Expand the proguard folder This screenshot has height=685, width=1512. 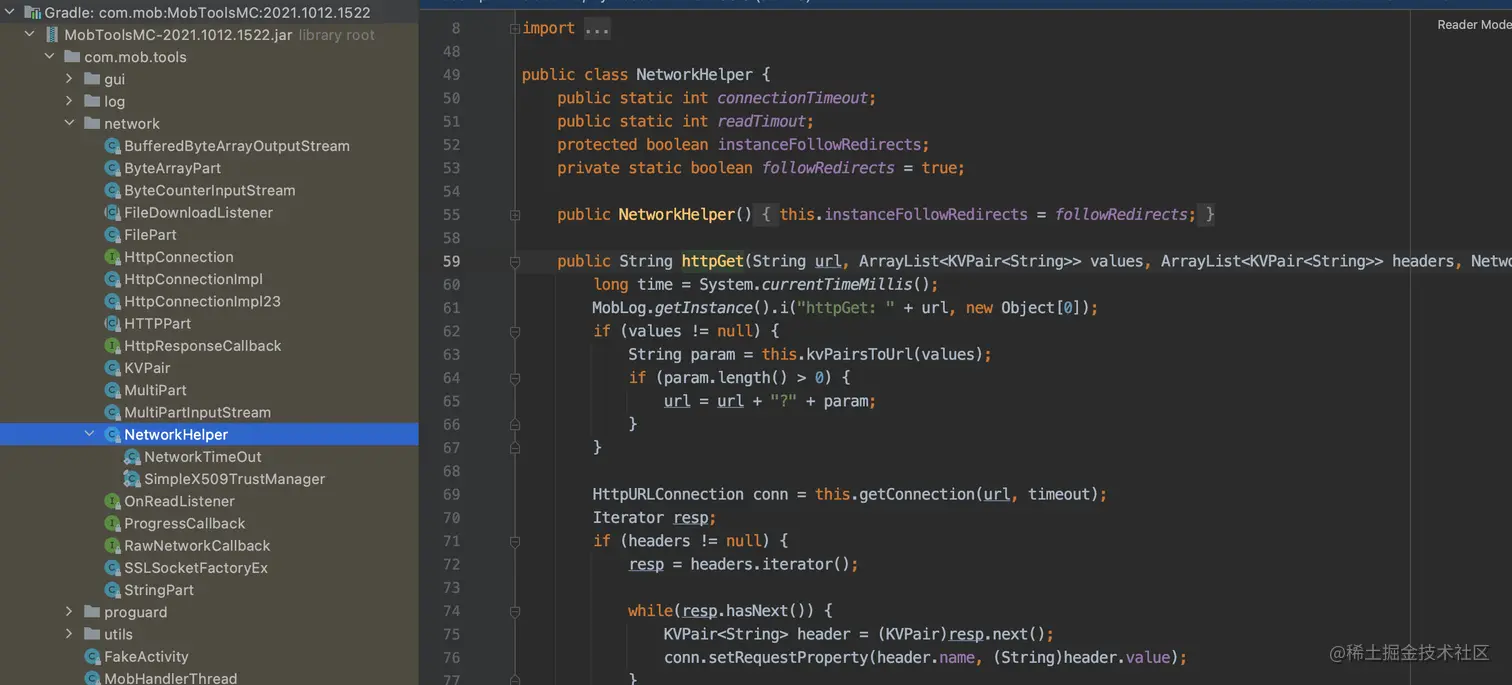(69, 612)
